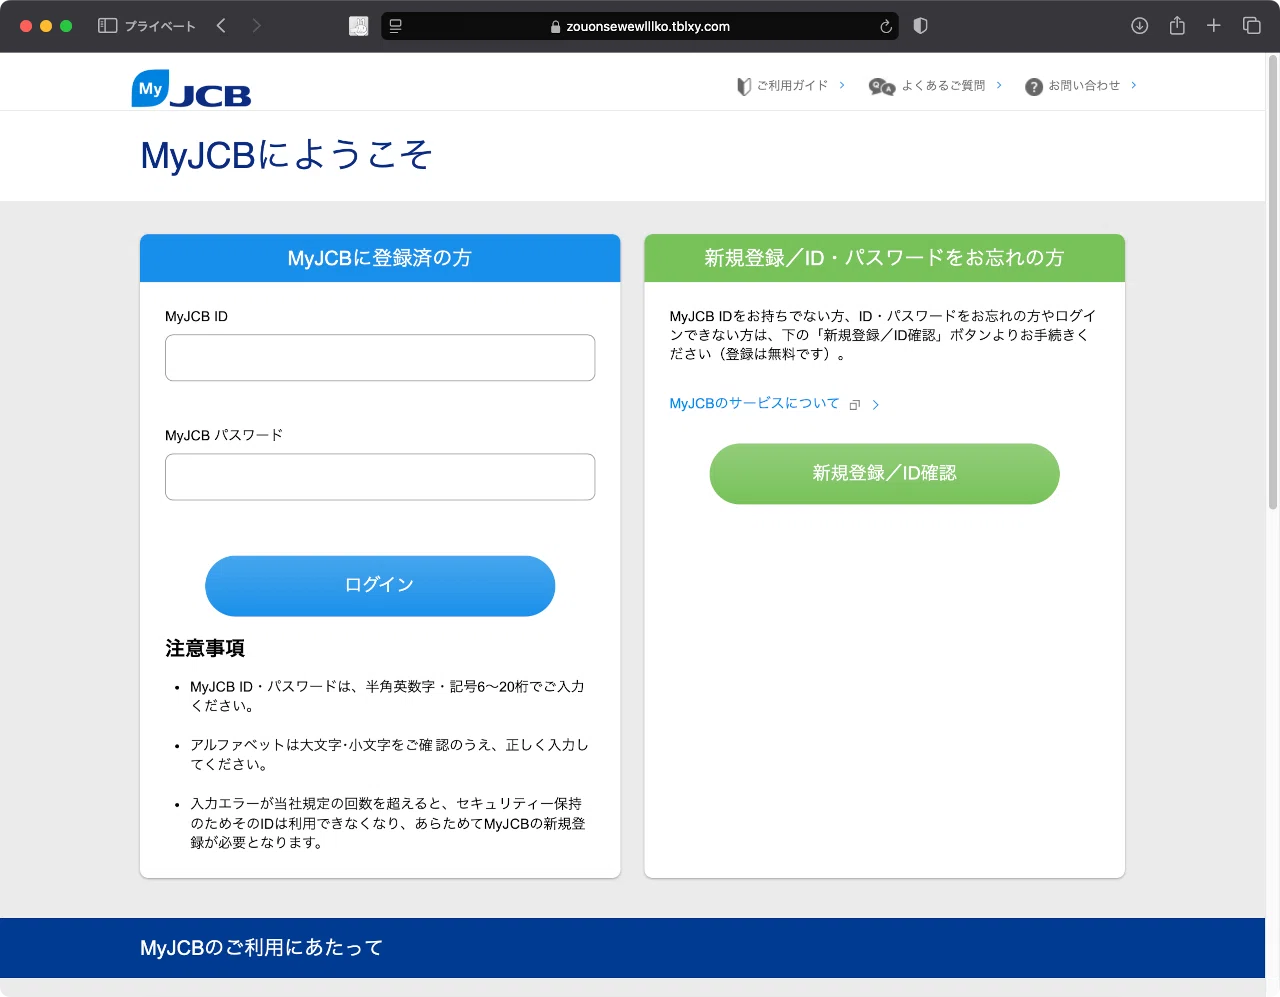Screen dimensions: 1280x997
Task: Click the page scrollbar thumb on the right
Action: 1273,283
